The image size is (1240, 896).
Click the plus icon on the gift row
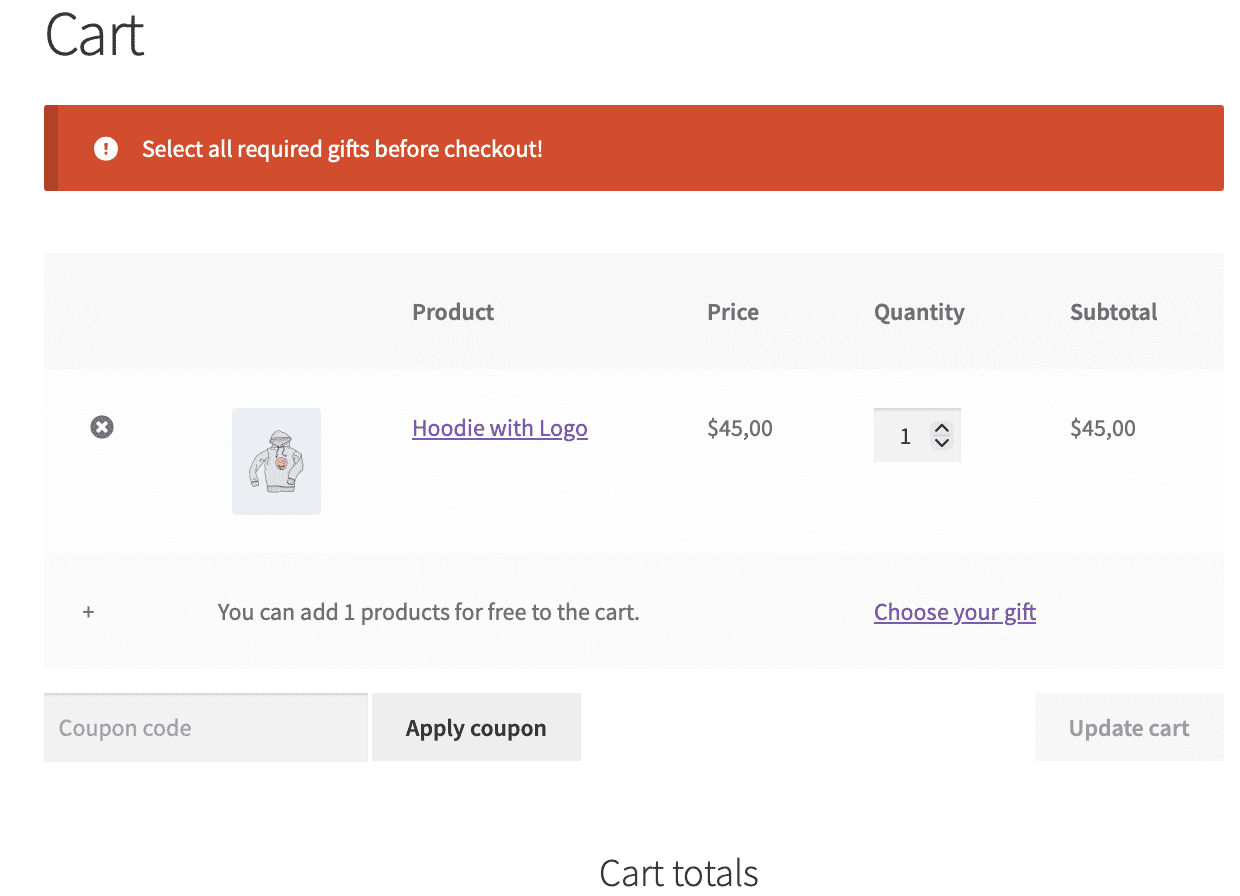(x=88, y=612)
